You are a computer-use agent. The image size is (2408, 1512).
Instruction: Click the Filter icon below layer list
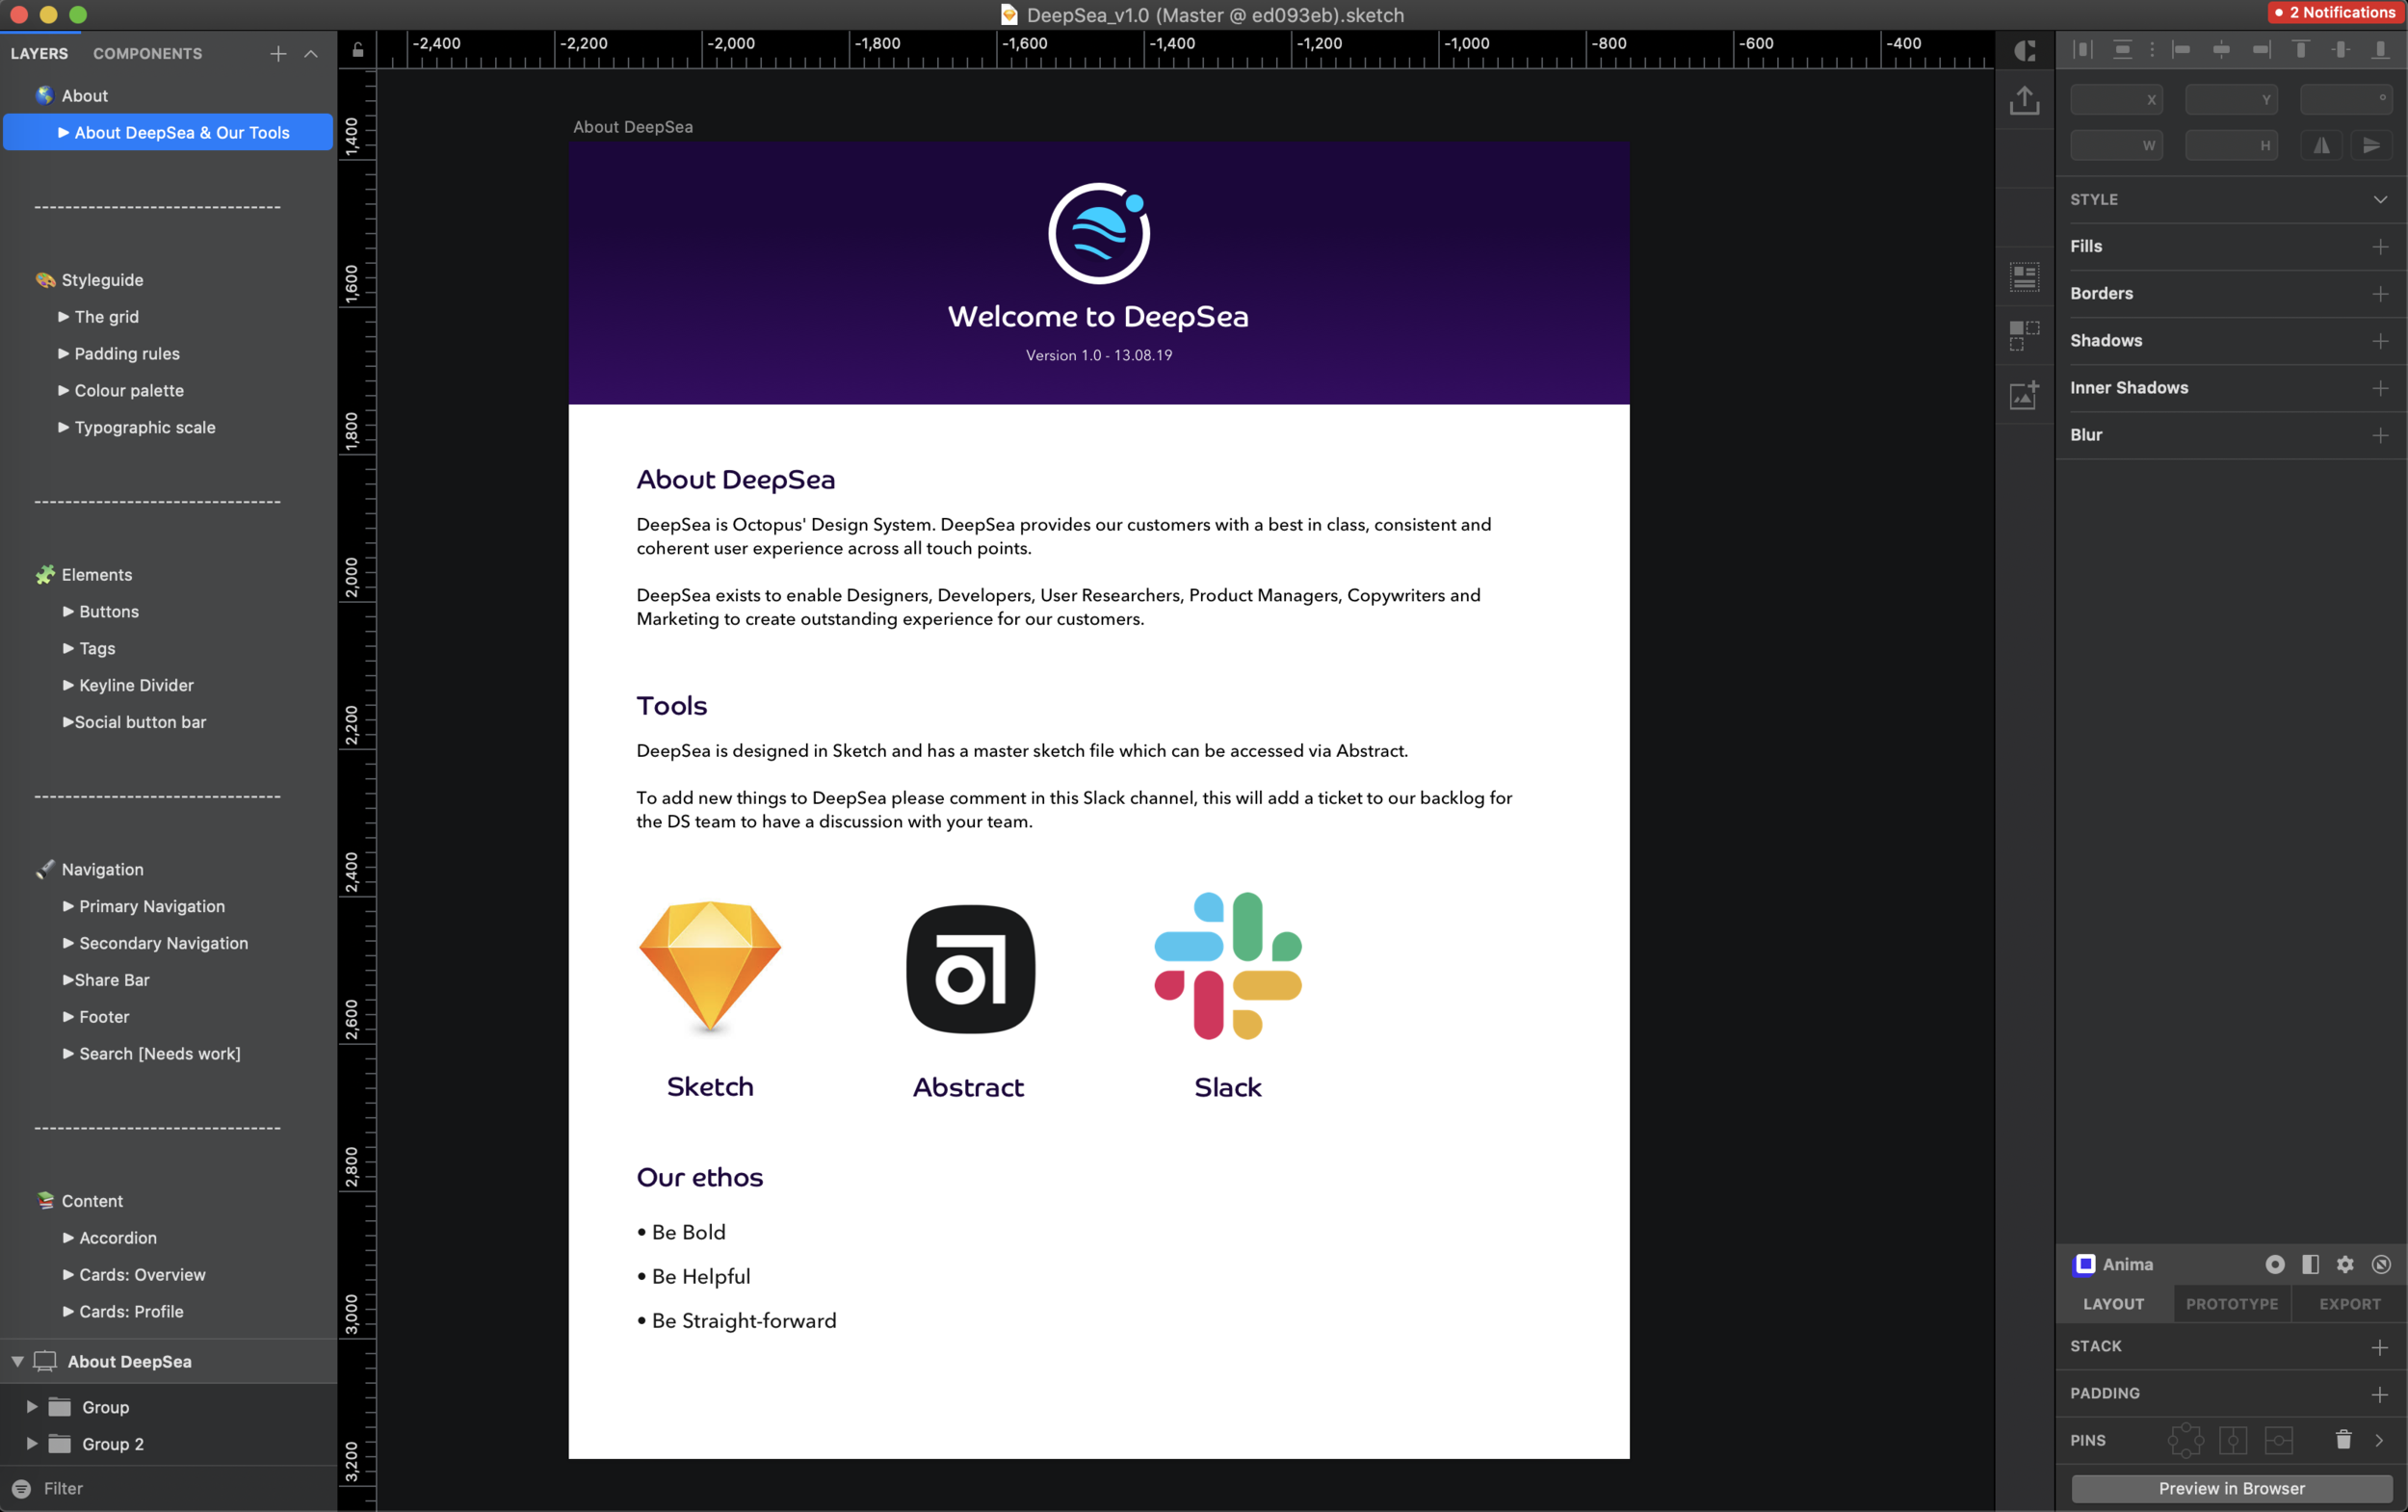[21, 1488]
